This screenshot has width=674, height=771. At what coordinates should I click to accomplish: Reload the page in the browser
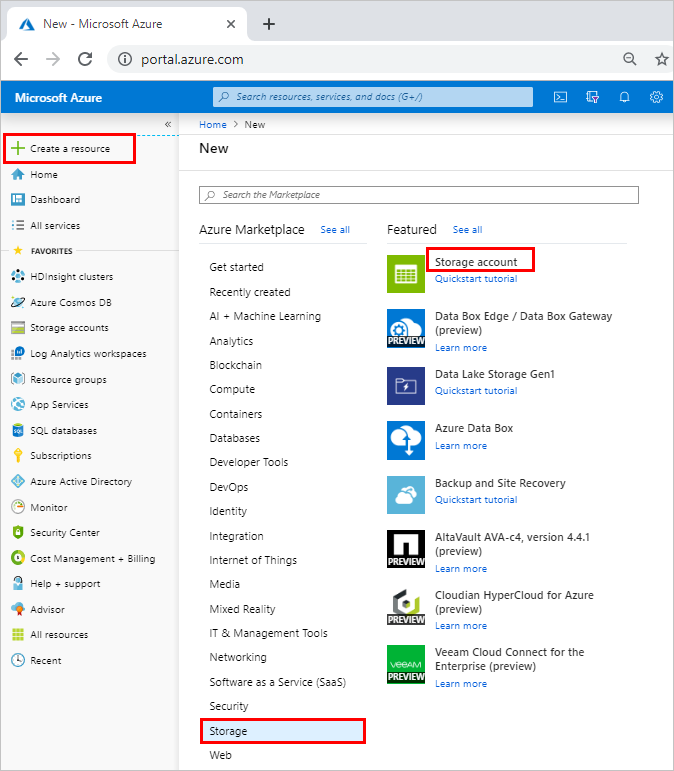pos(85,59)
